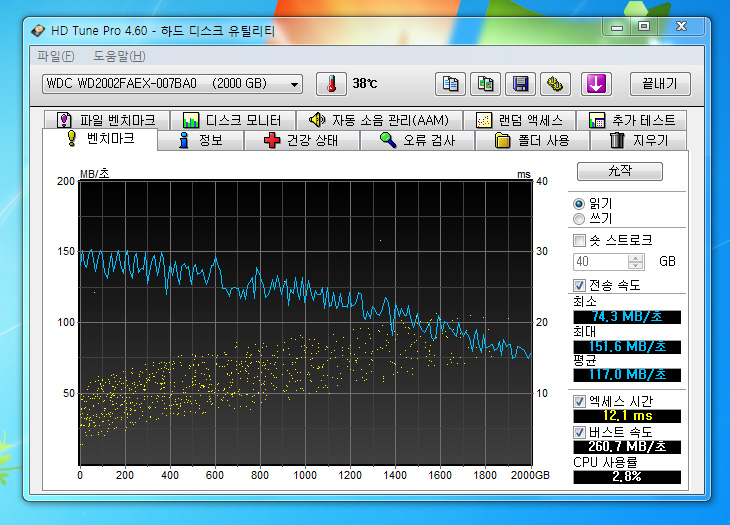
Task: Switch to the 지우기 tab
Action: pos(638,140)
